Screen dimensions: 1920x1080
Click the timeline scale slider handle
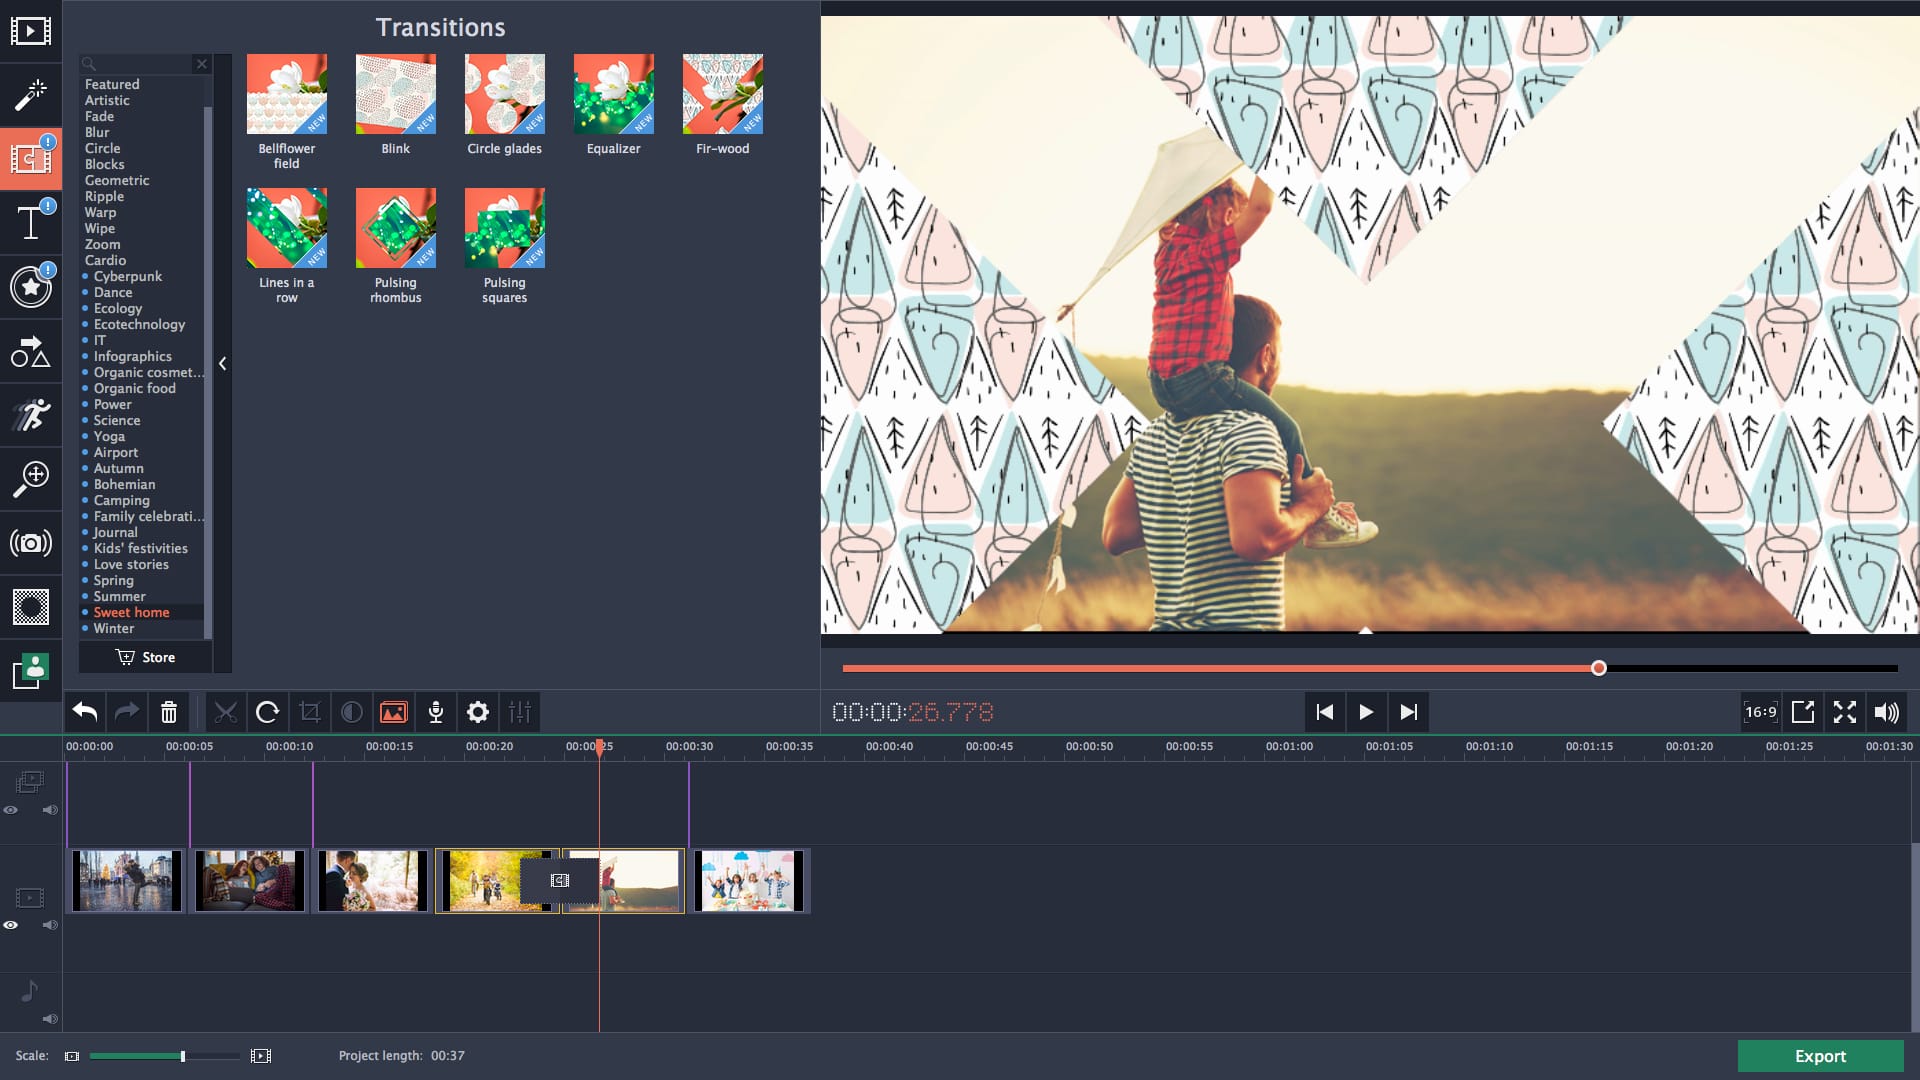[x=183, y=1055]
